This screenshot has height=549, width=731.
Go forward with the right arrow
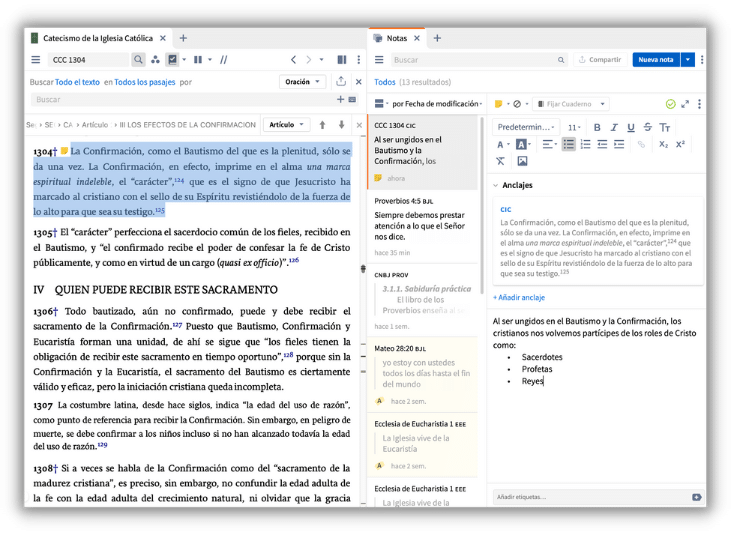click(309, 60)
